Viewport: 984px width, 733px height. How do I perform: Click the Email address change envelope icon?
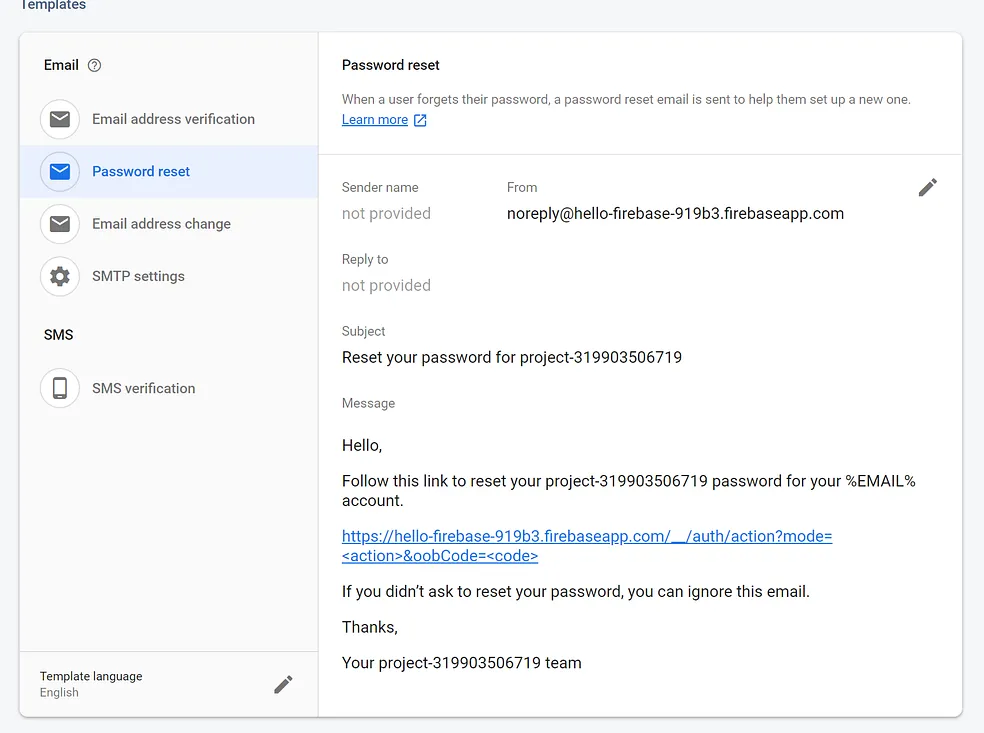[60, 224]
